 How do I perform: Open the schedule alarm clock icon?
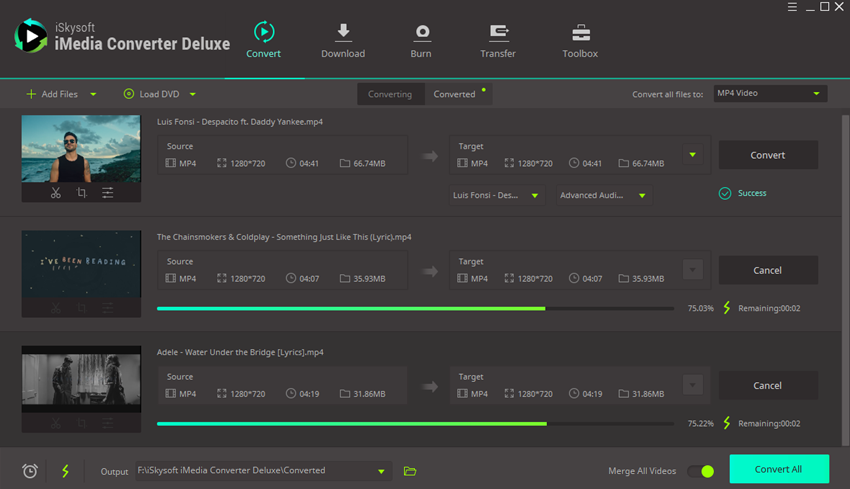tap(30, 471)
